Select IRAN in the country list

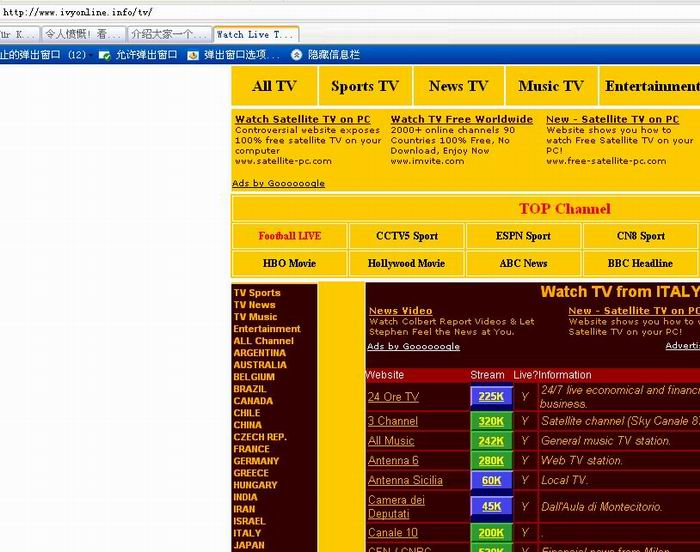click(x=244, y=510)
